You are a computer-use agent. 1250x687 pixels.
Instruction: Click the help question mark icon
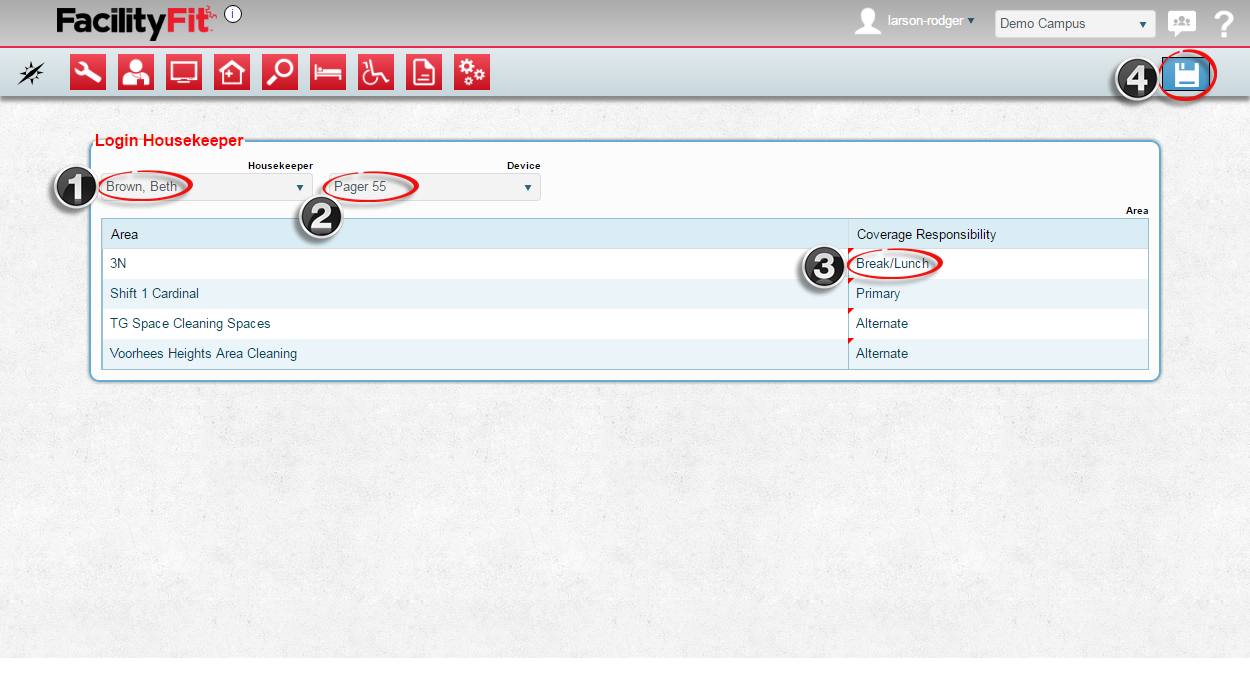point(1224,24)
